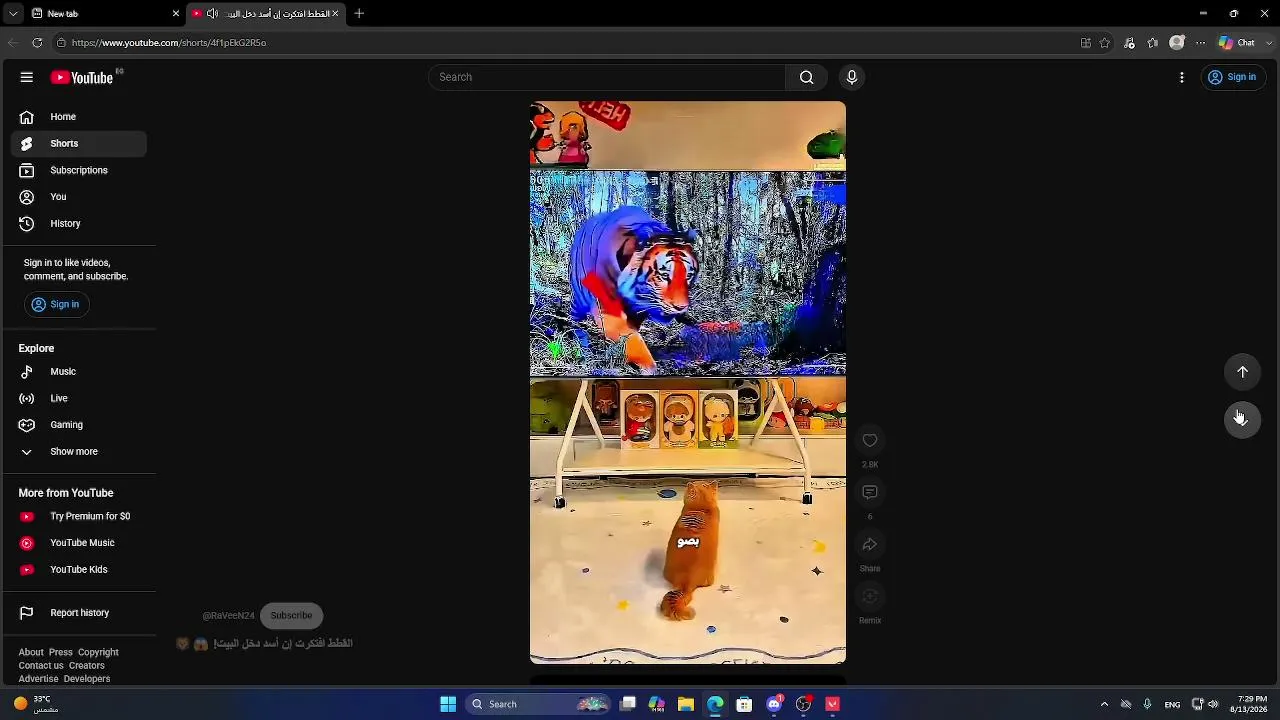Share this Short using the arrow icon
The image size is (1280, 720).
(870, 544)
